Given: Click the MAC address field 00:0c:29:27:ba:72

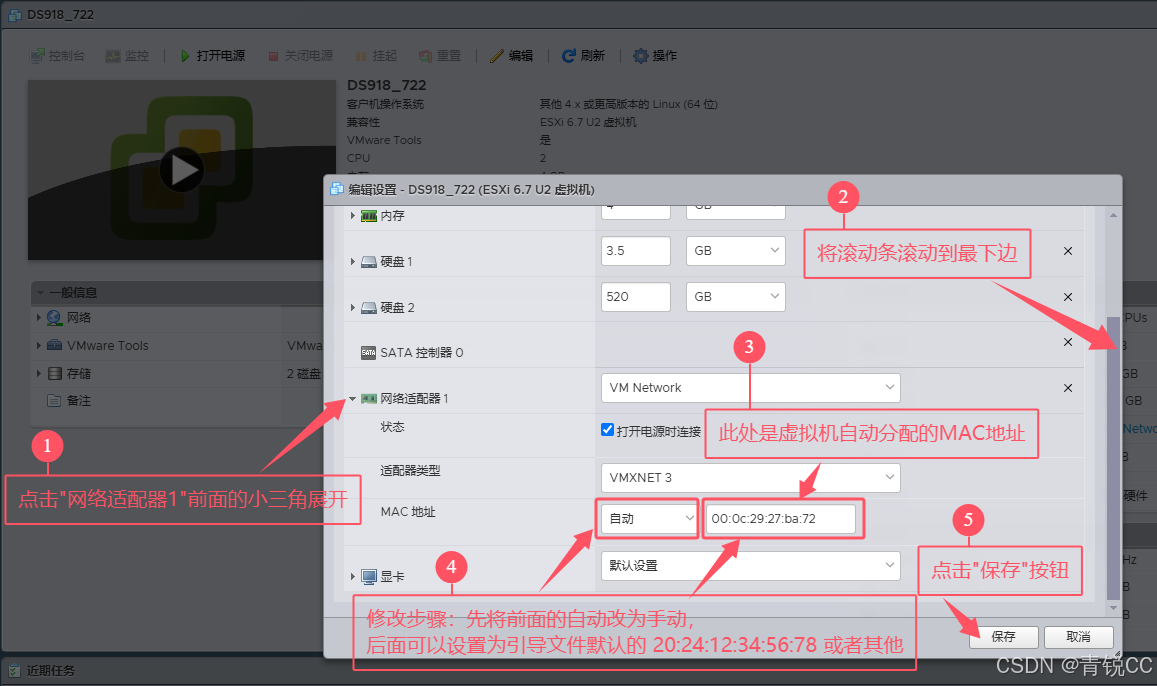Looking at the screenshot, I should pos(781,519).
